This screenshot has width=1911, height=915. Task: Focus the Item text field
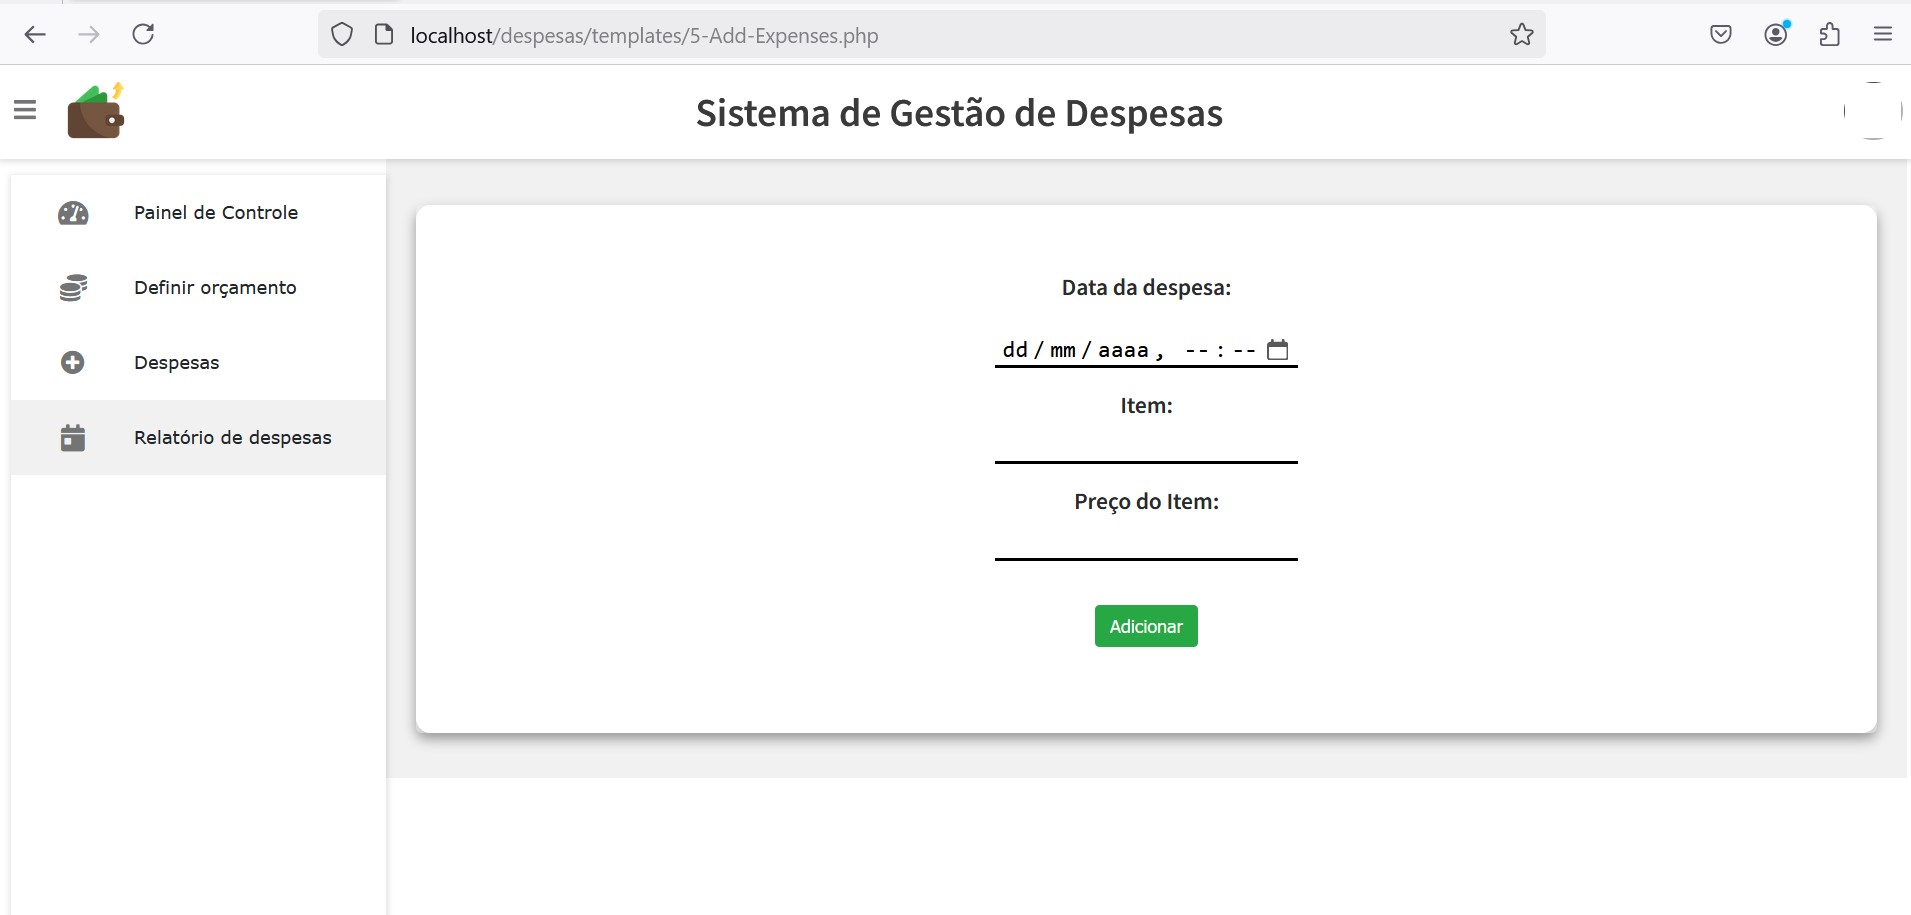[x=1145, y=445]
